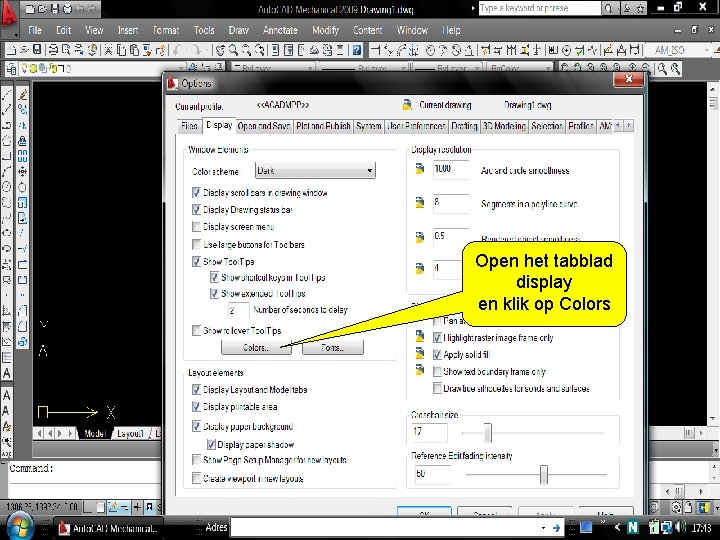Image resolution: width=720 pixels, height=540 pixels.
Task: Enable Use large buttons for Toolbars
Action: click(x=196, y=244)
